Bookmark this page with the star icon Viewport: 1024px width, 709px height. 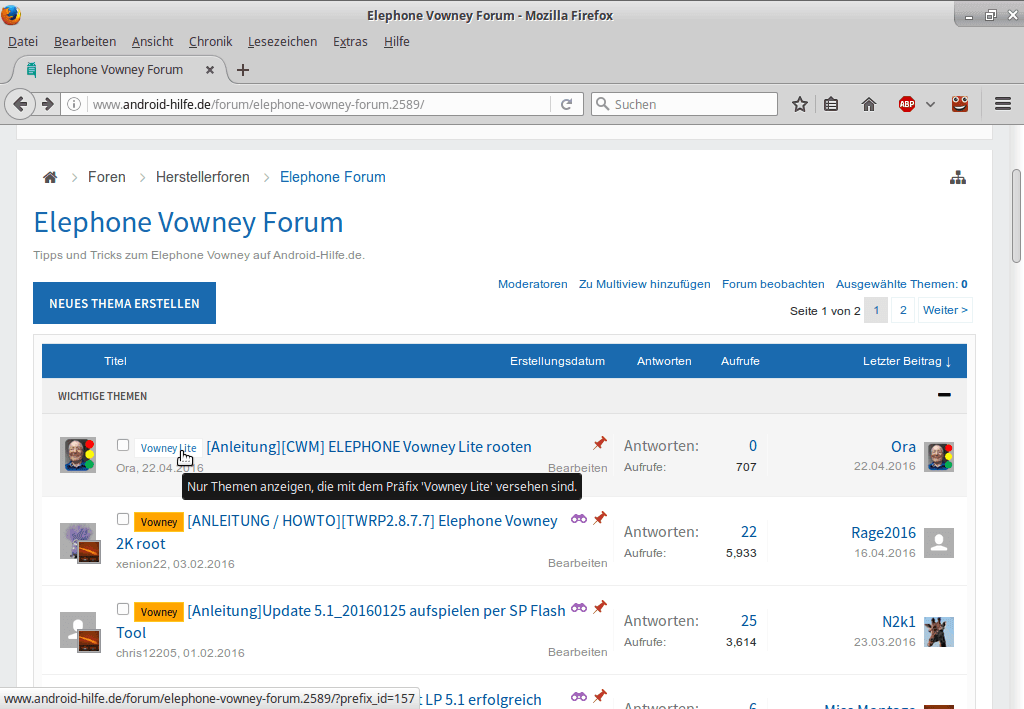(x=800, y=104)
